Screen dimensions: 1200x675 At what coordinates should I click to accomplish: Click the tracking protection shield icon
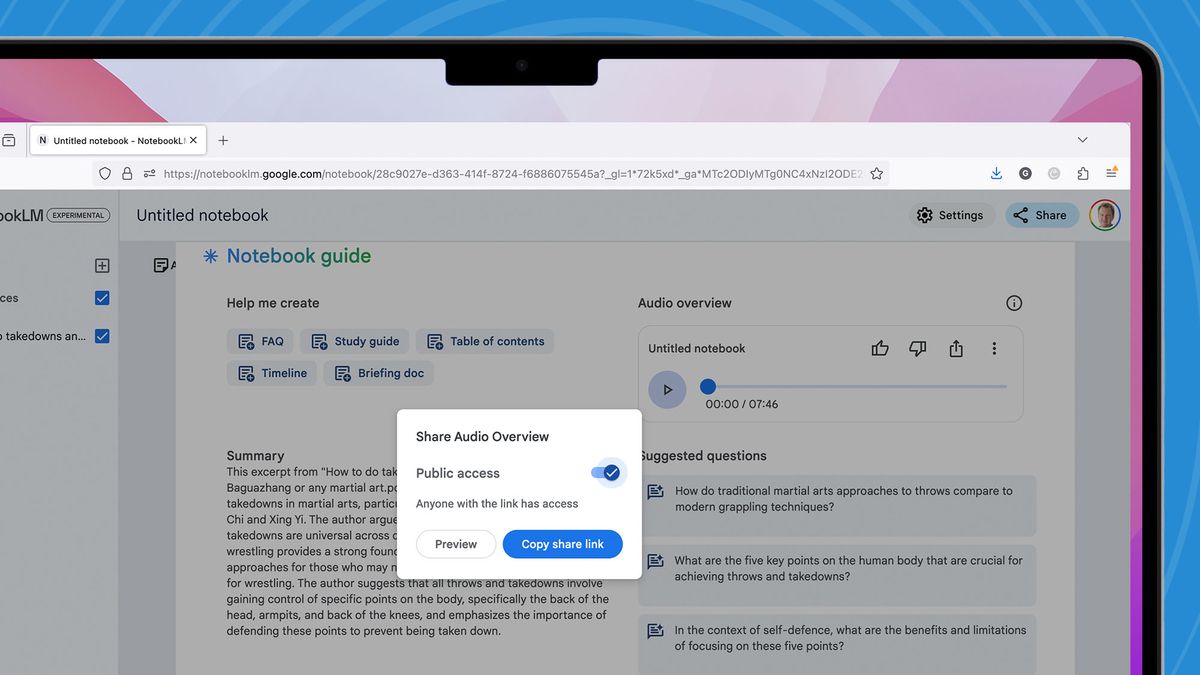105,173
